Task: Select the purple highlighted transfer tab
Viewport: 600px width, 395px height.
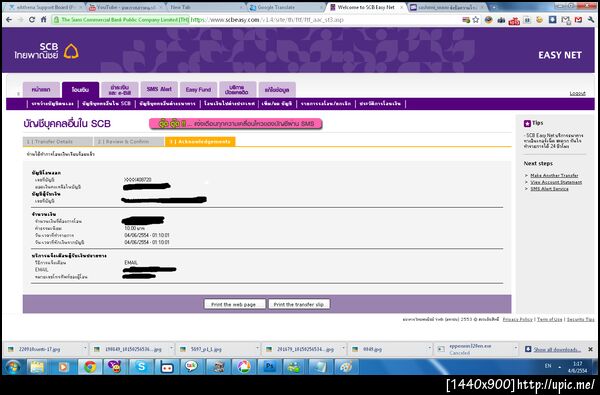Action: (80, 90)
